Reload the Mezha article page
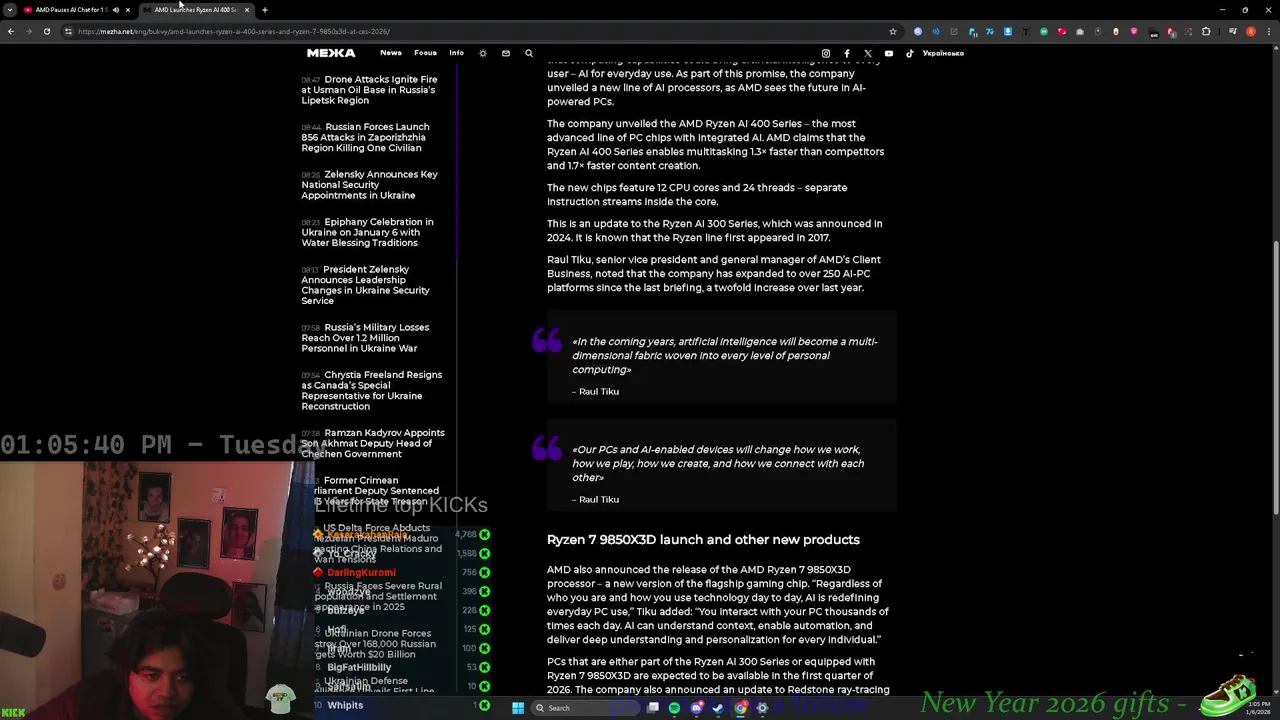The image size is (1280, 720). [47, 31]
